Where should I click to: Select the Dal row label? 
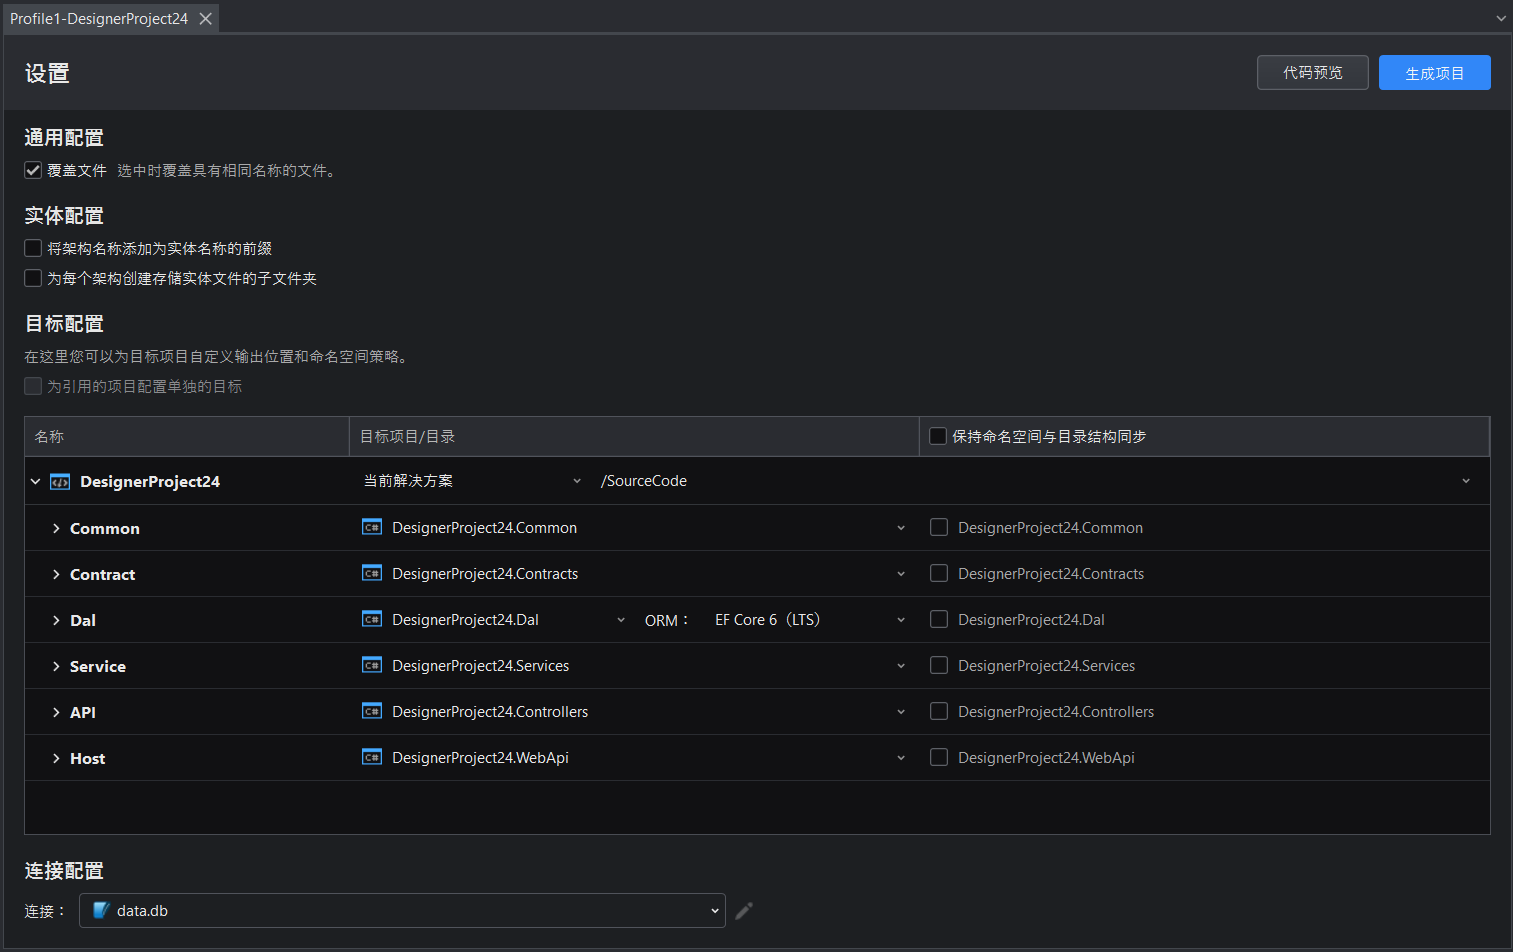[83, 620]
